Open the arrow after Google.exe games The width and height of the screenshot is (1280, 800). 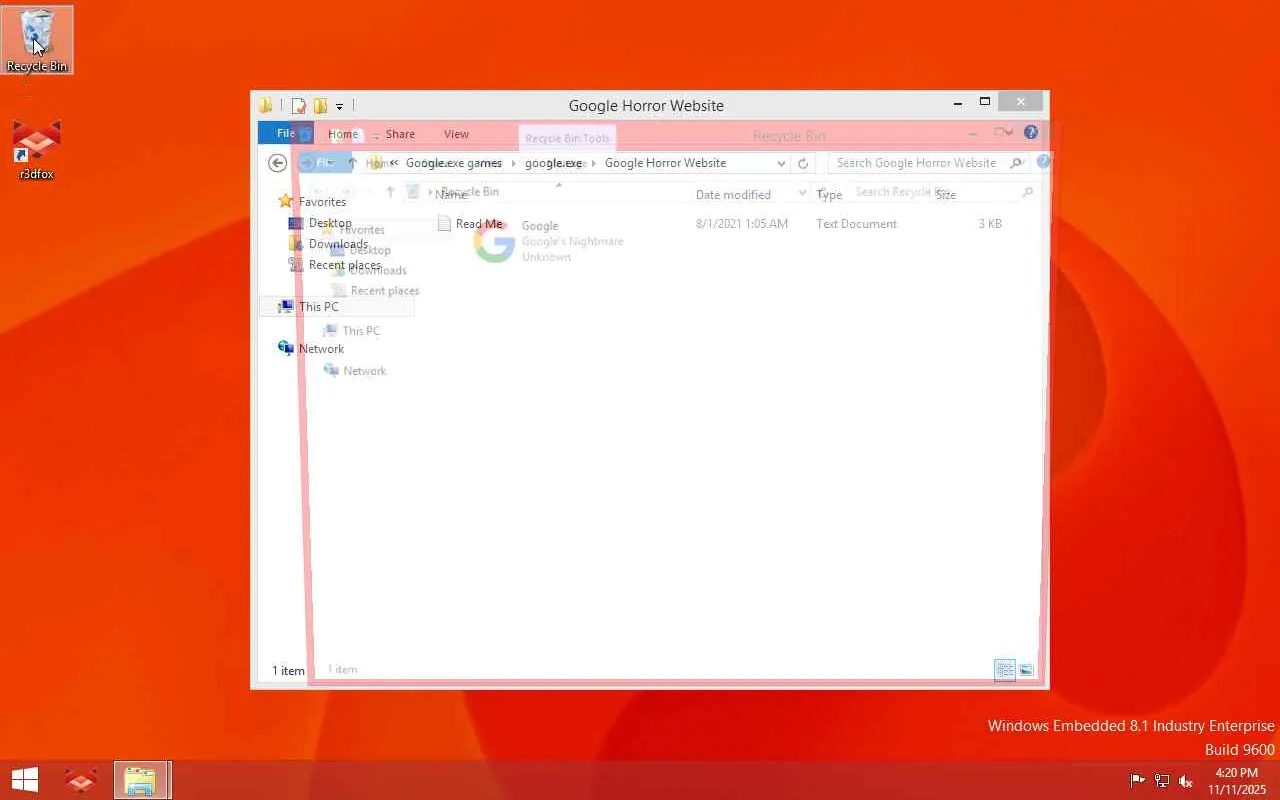tap(514, 163)
